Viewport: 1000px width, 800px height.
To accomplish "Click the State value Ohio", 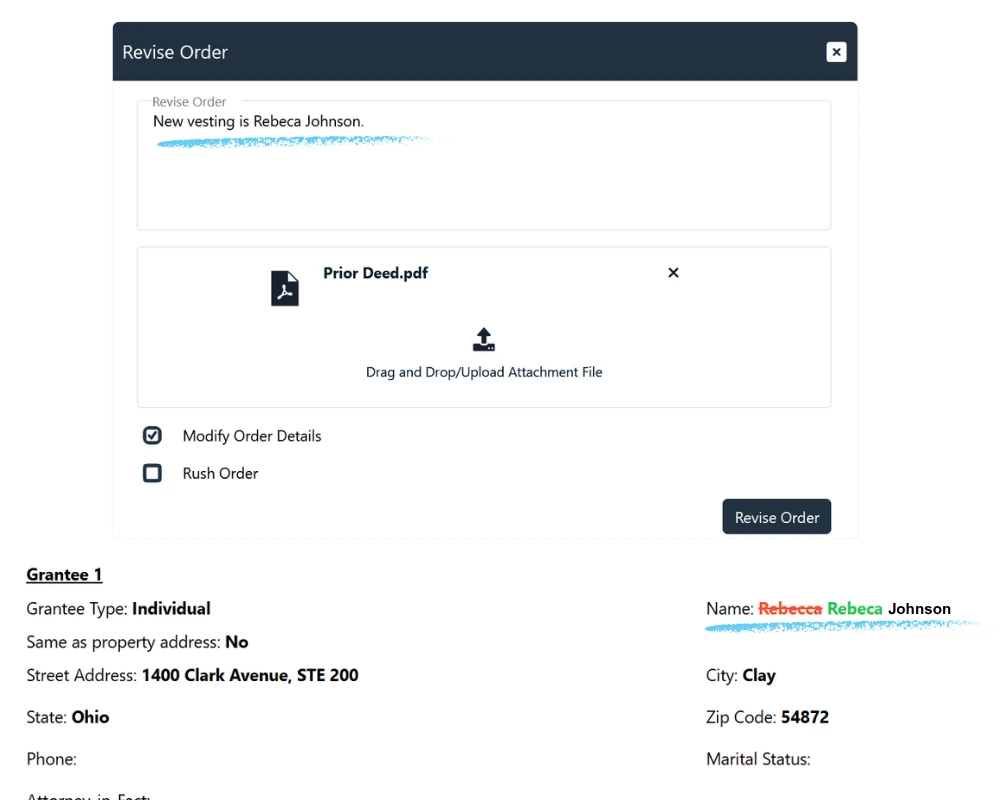I will click(x=90, y=717).
